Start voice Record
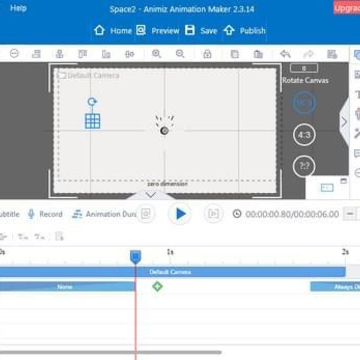Screen dimensions: 360x360 (45, 214)
